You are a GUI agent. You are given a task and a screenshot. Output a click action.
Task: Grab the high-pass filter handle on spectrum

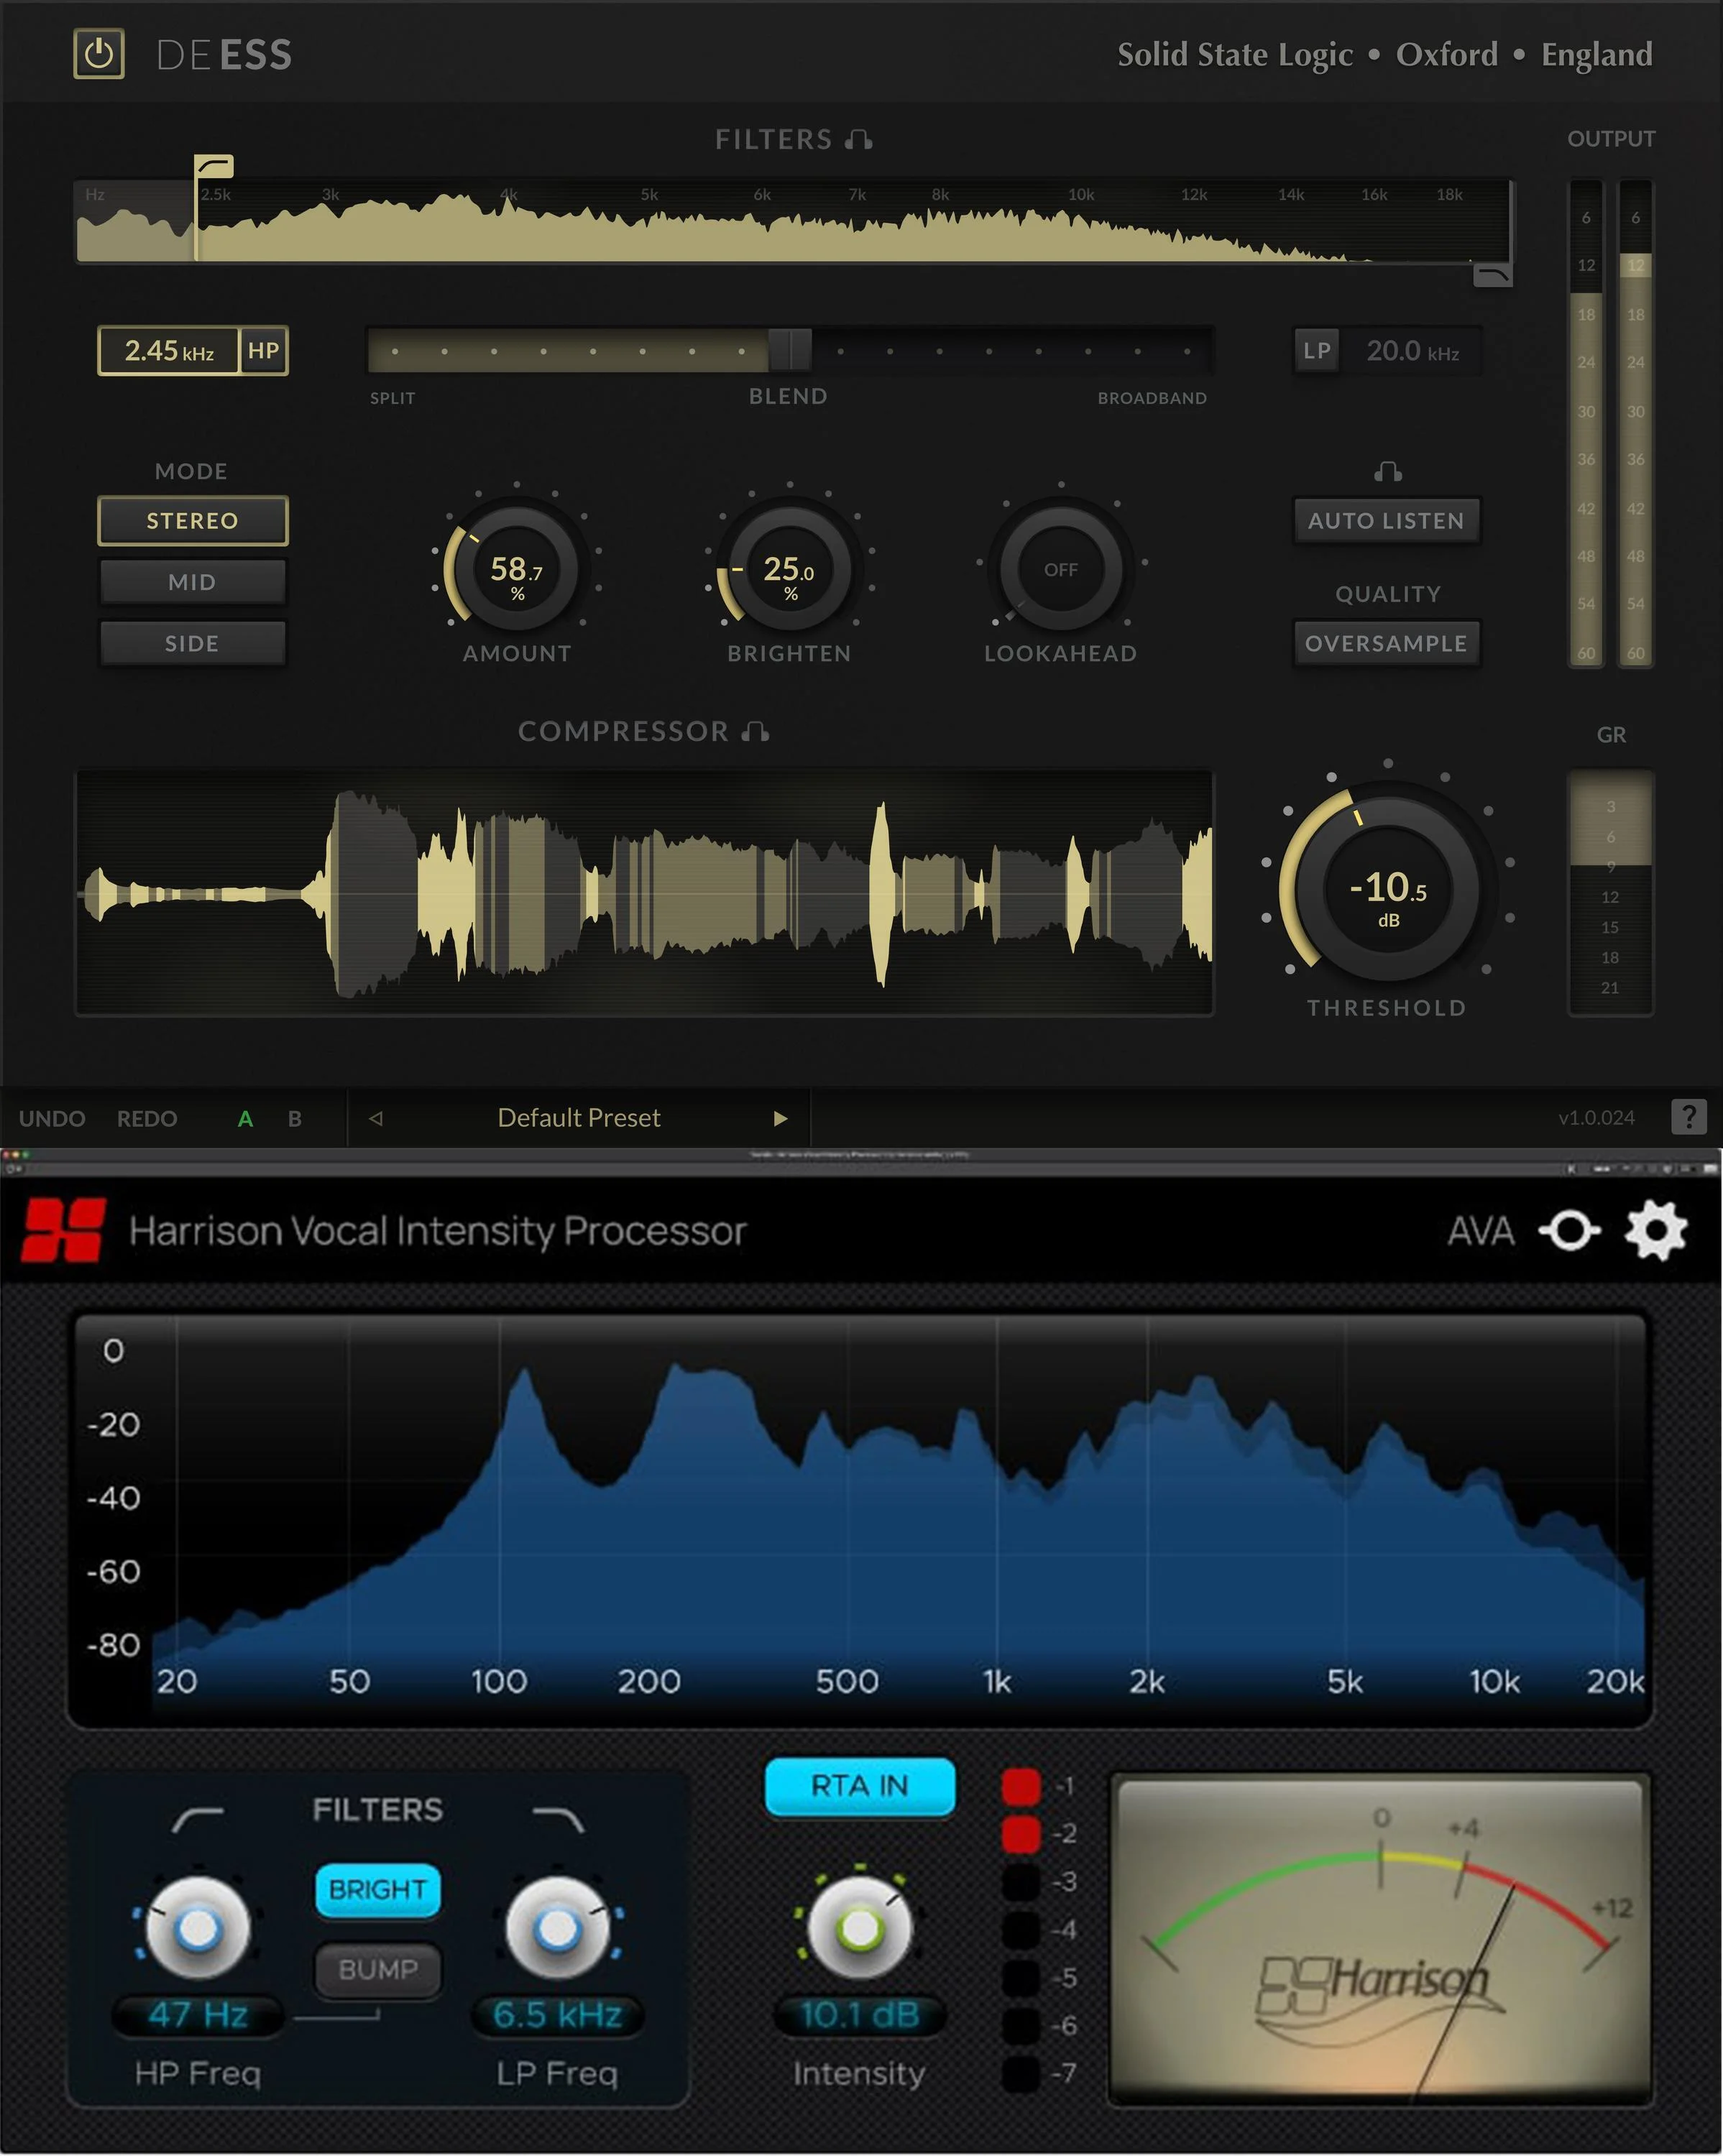pos(213,166)
